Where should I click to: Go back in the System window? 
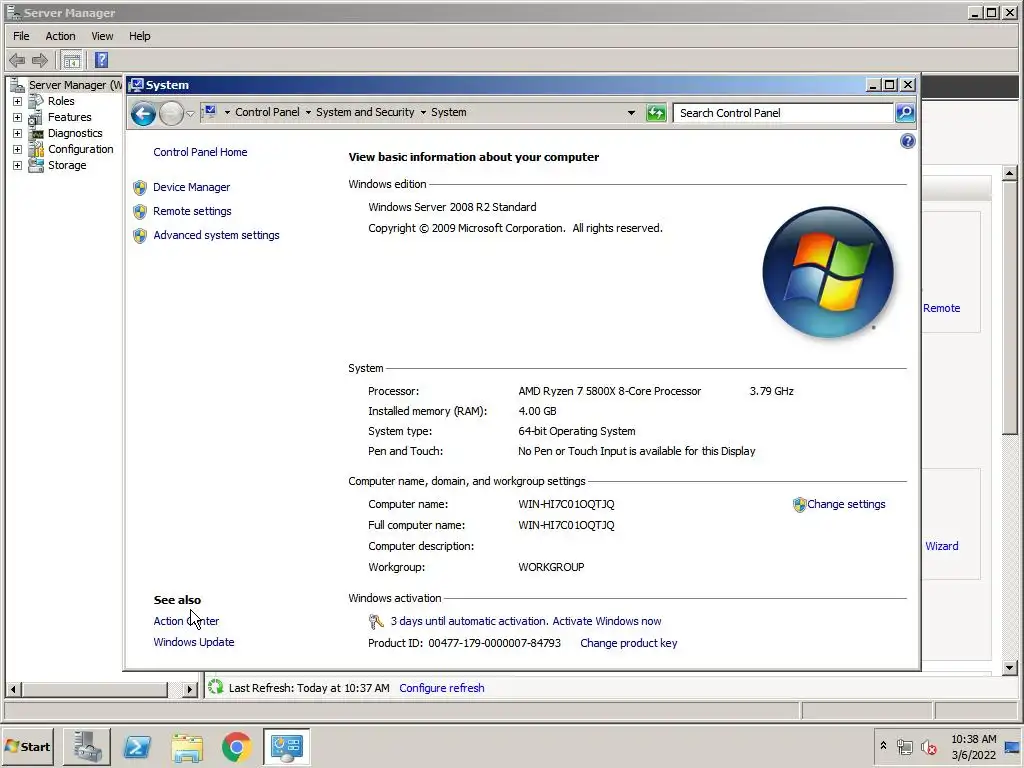(143, 114)
